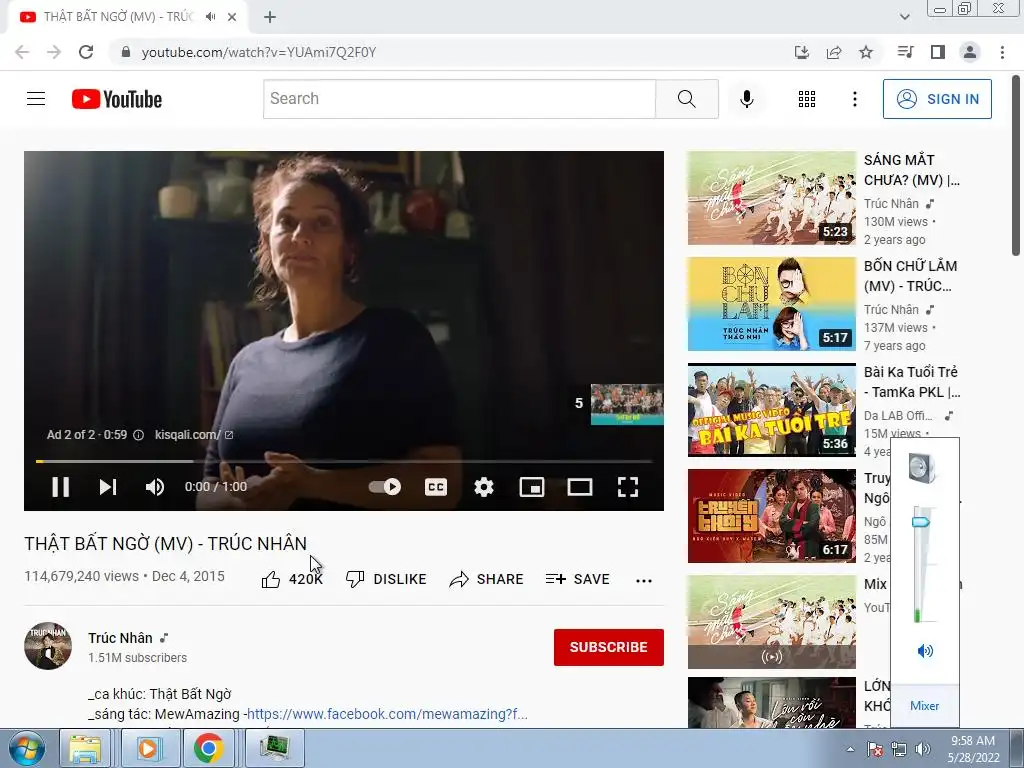Screen dimensions: 1024x768
Task: Open the MewAmazing Facebook link in description
Action: click(x=387, y=714)
